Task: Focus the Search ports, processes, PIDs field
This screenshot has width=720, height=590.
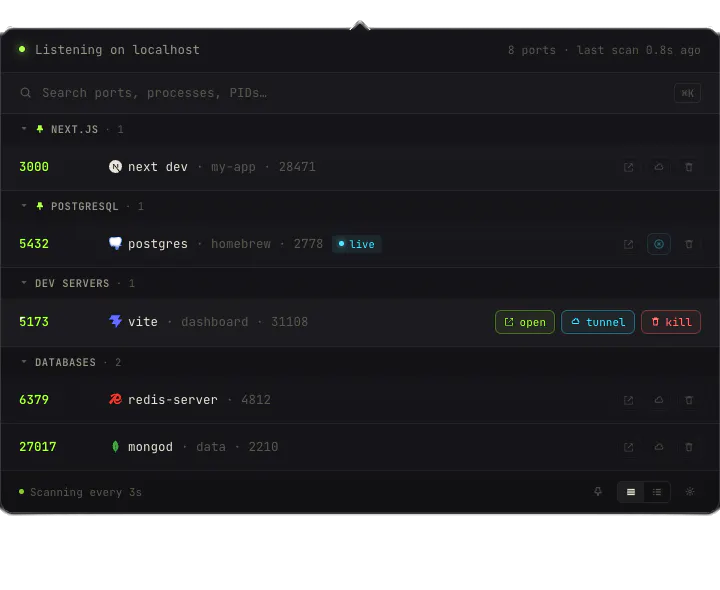Action: pos(360,93)
